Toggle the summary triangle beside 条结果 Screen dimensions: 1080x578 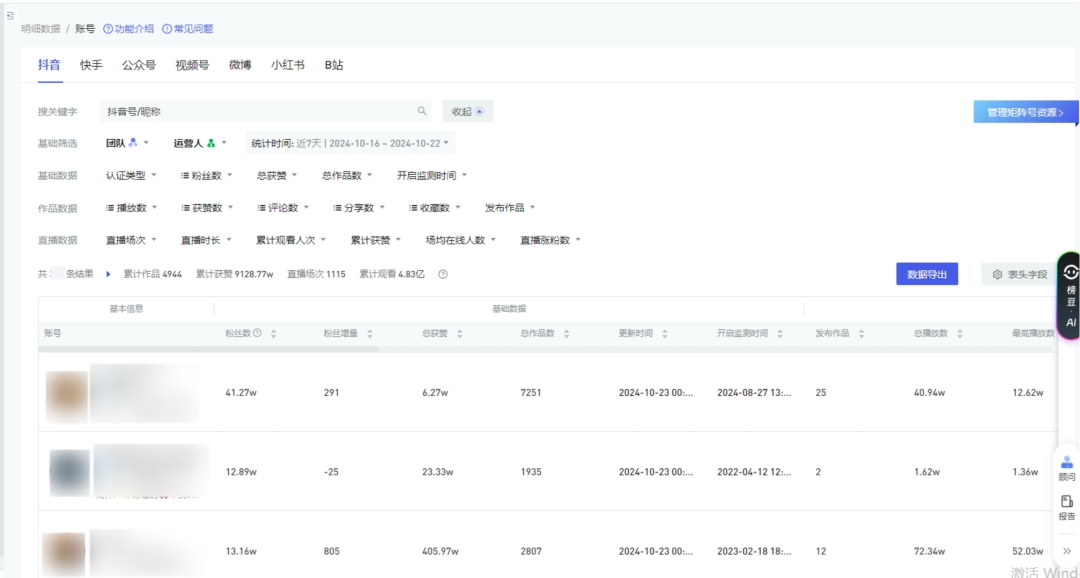(x=108, y=274)
